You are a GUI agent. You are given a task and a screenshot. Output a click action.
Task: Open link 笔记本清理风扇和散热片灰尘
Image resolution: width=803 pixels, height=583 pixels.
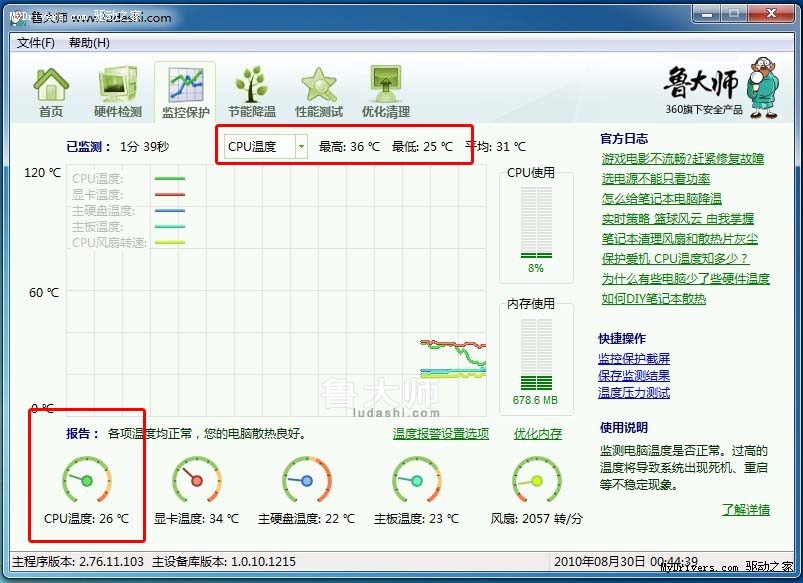(x=679, y=239)
